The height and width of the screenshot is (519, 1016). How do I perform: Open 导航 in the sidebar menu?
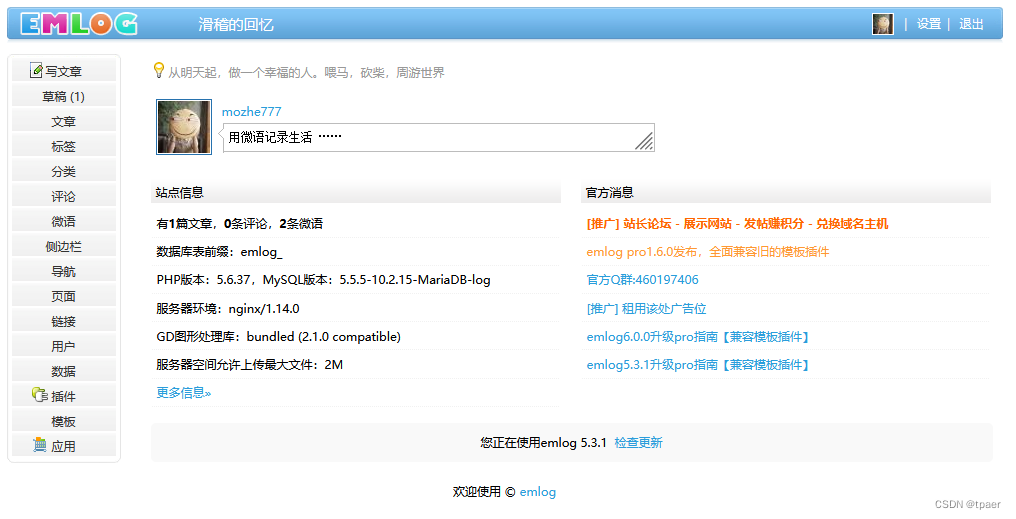[64, 271]
